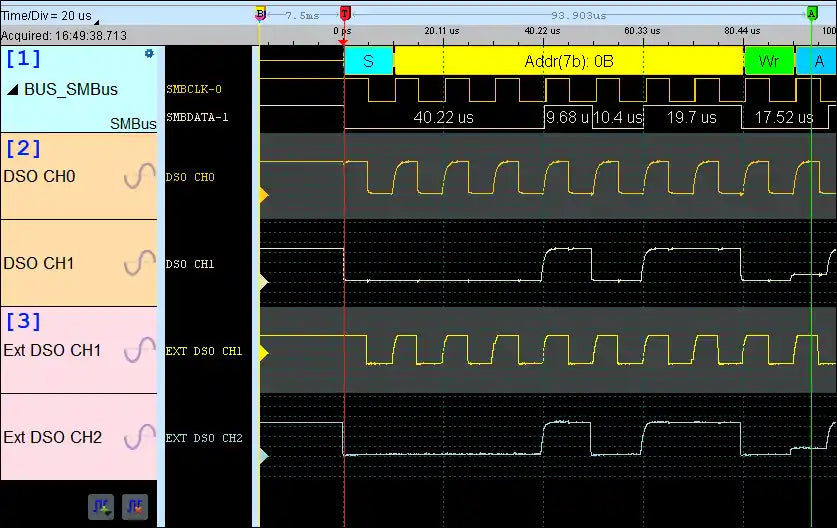Click the 80.44 us ruler tick label
The image size is (837, 528).
[x=742, y=31]
